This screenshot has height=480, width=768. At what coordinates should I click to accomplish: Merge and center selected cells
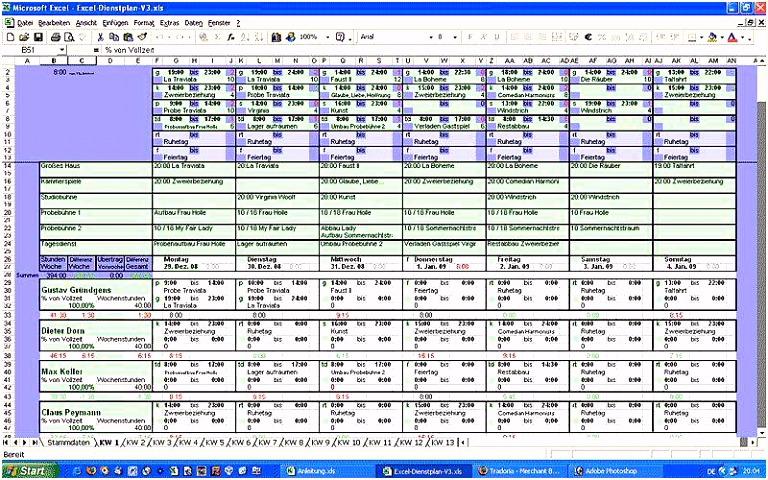pyautogui.click(x=556, y=37)
